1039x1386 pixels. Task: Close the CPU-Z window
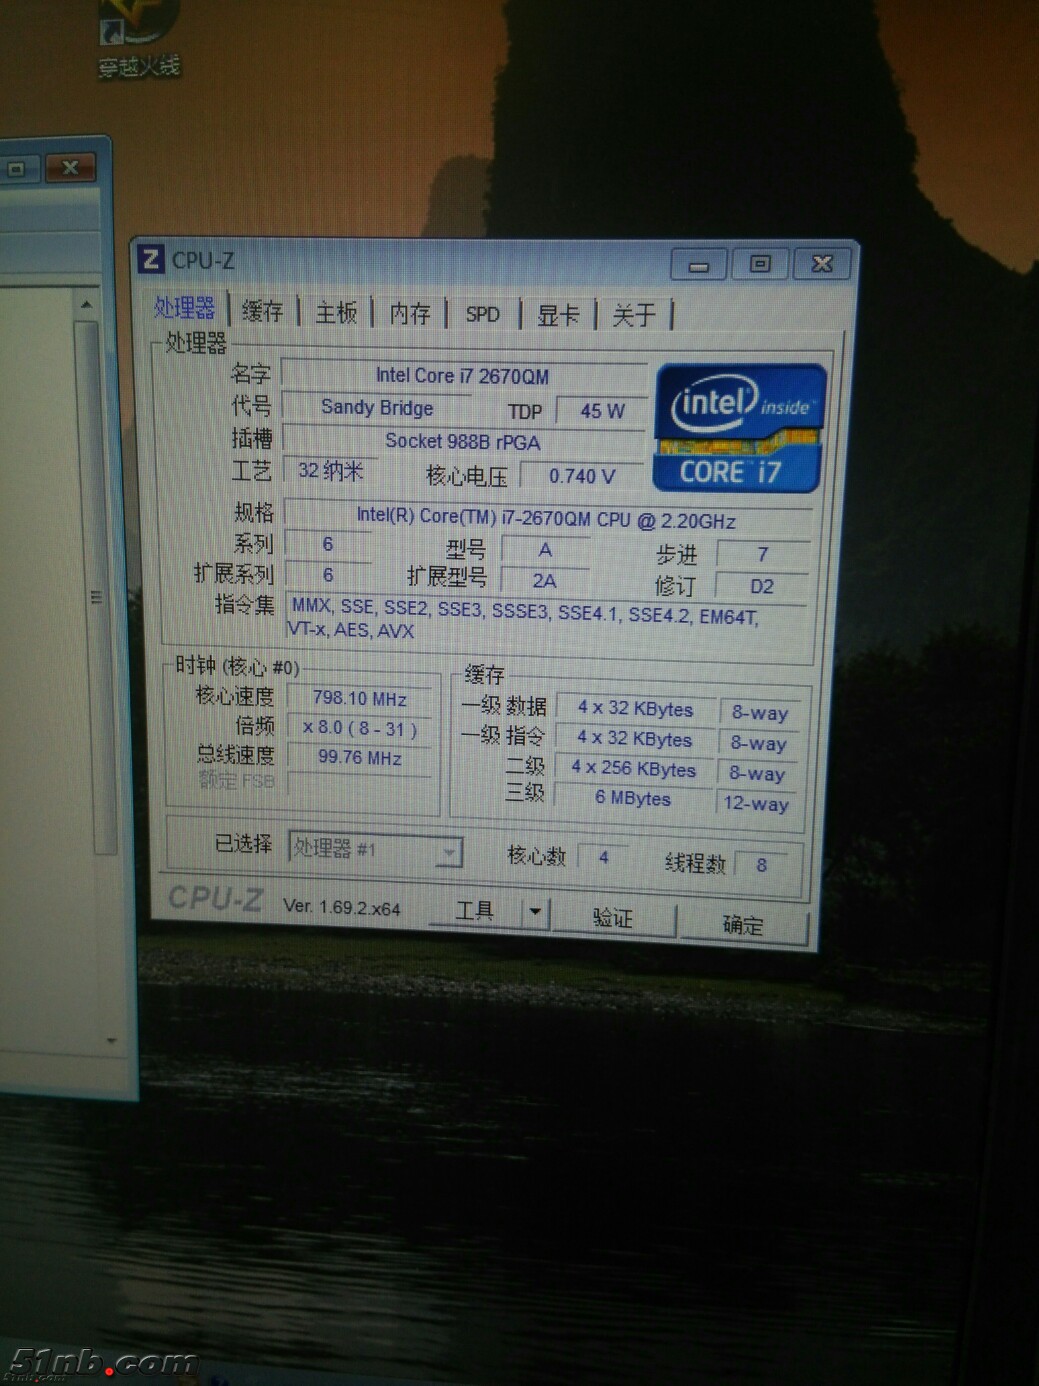[822, 264]
